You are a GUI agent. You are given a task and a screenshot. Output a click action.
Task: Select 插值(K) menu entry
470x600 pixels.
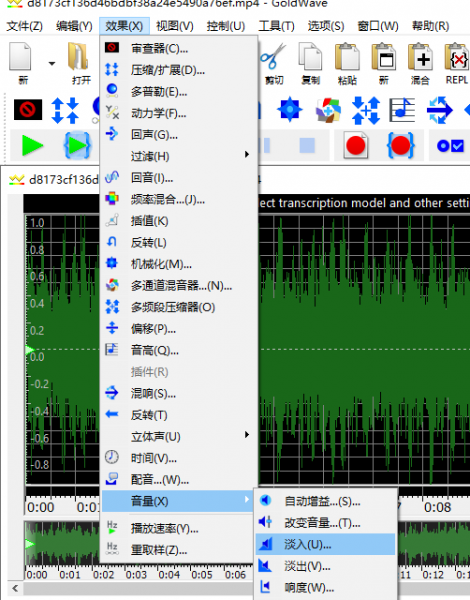point(179,221)
